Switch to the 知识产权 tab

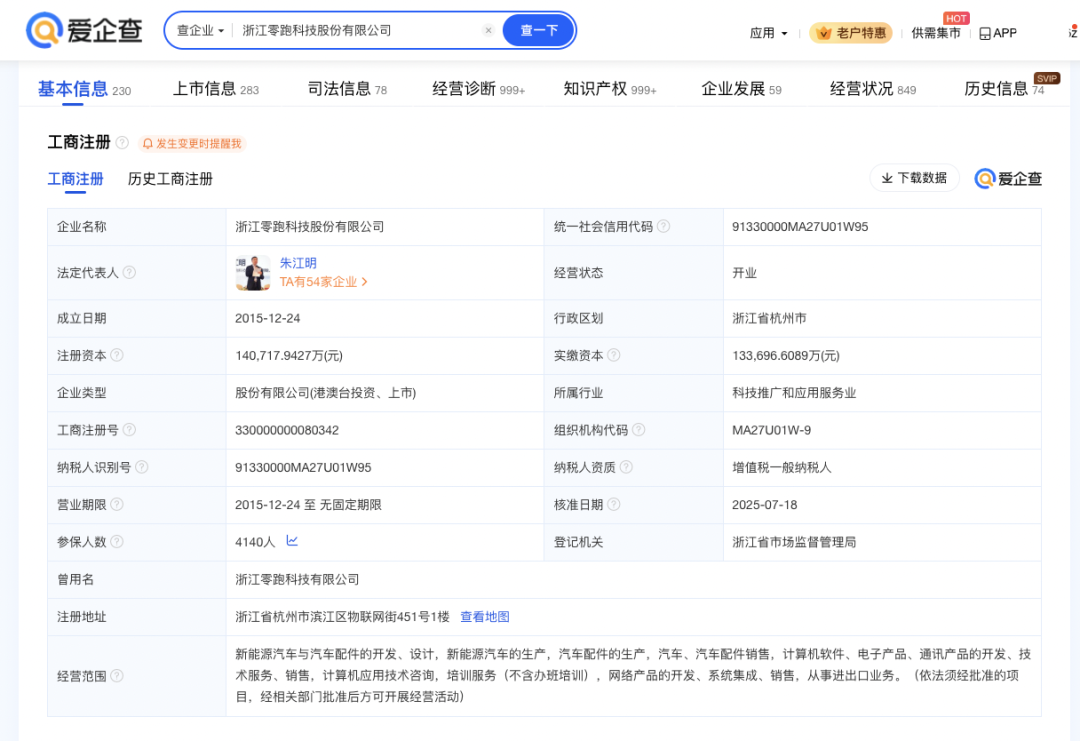[x=610, y=90]
